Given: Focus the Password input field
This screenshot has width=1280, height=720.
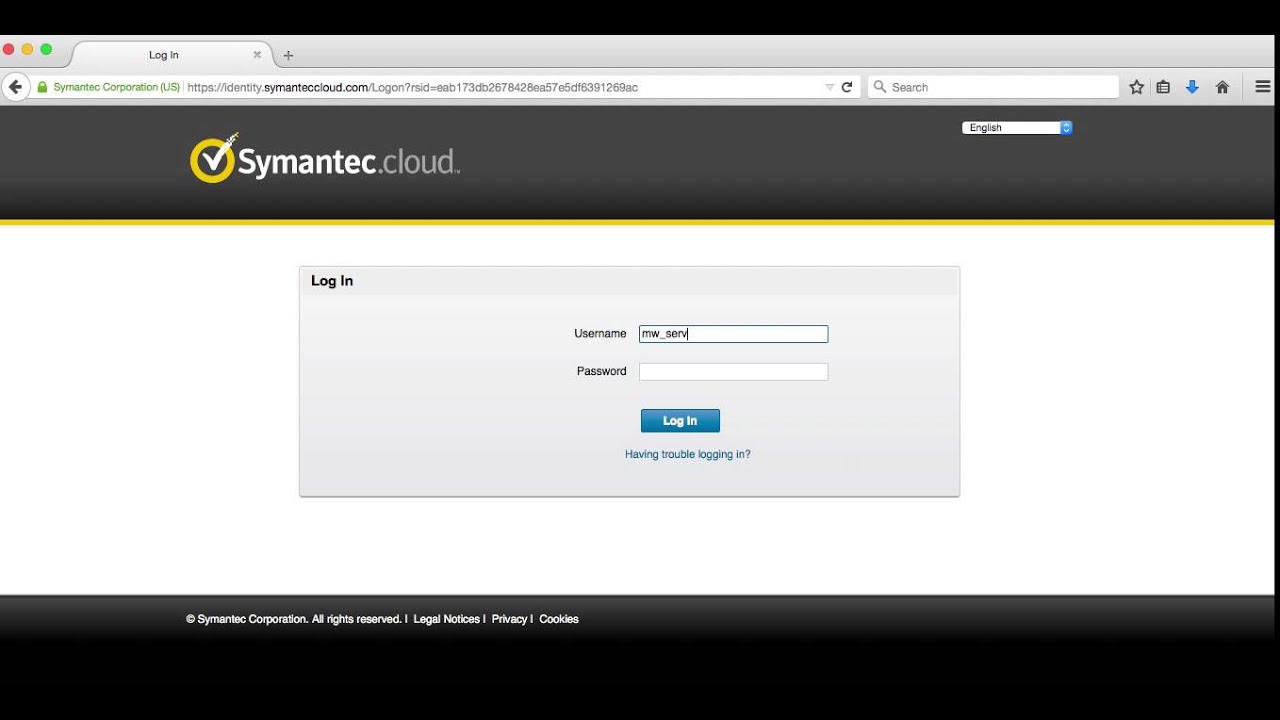Looking at the screenshot, I should click(x=734, y=372).
